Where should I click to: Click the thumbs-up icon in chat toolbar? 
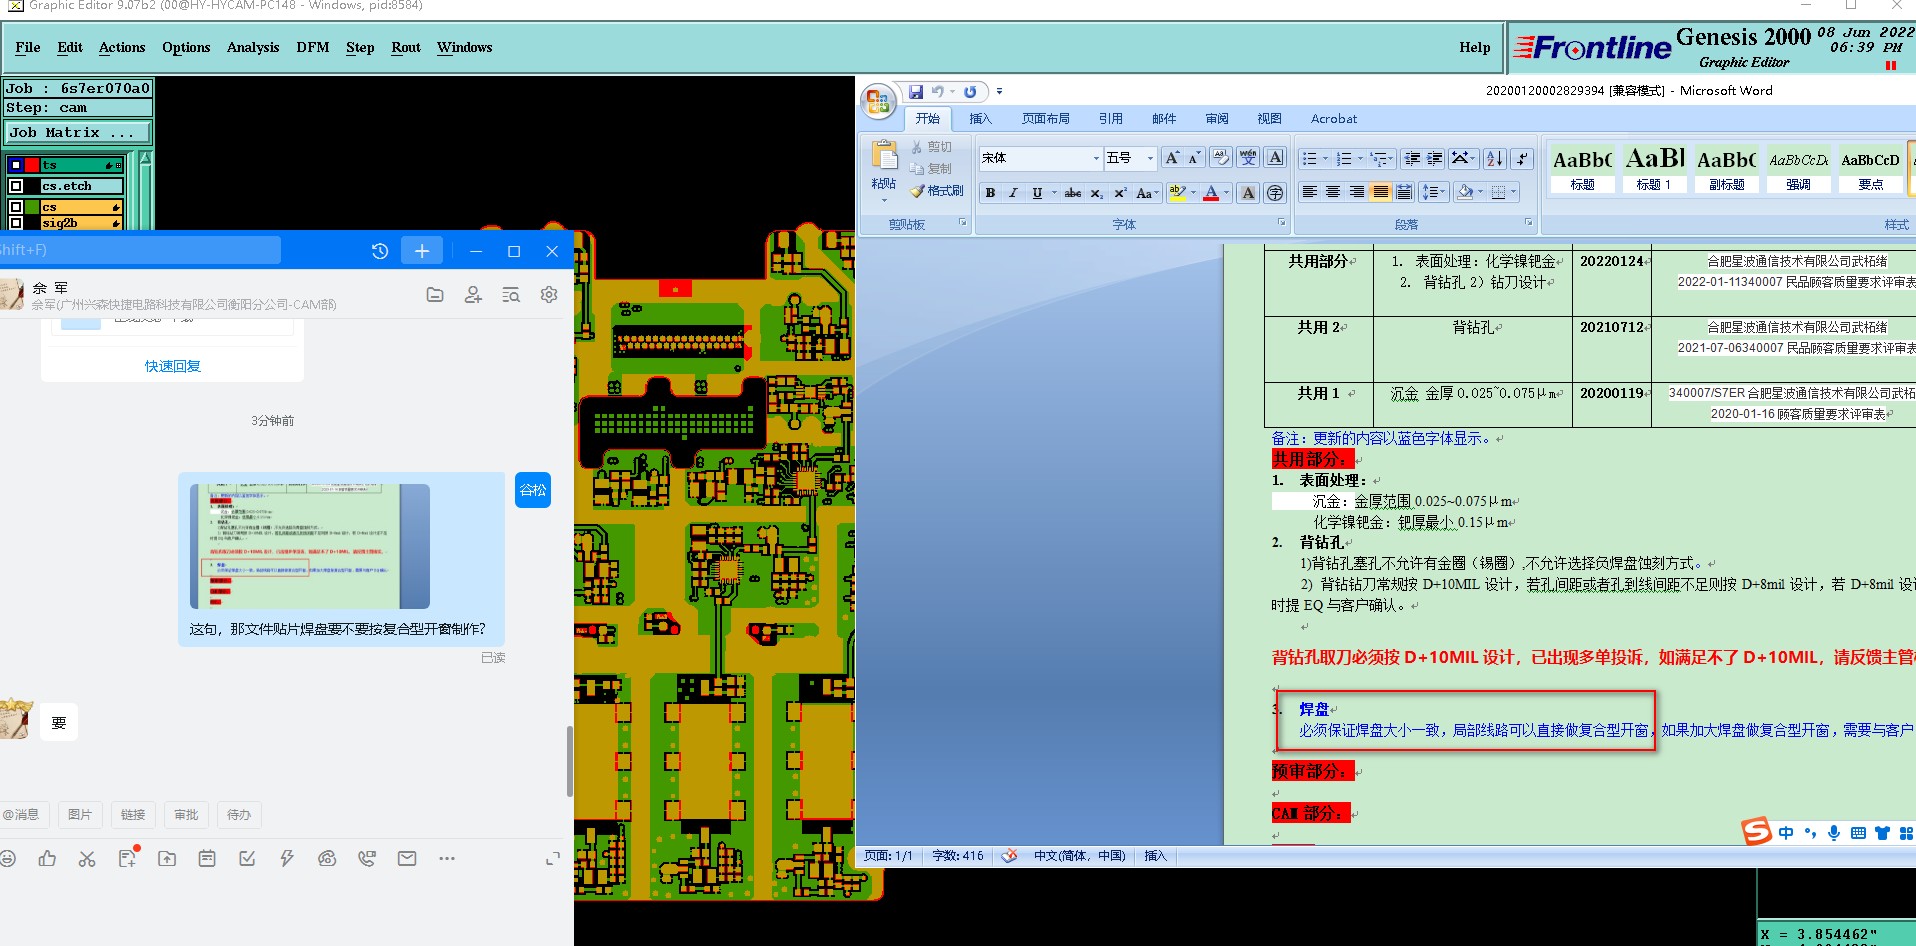(x=47, y=858)
